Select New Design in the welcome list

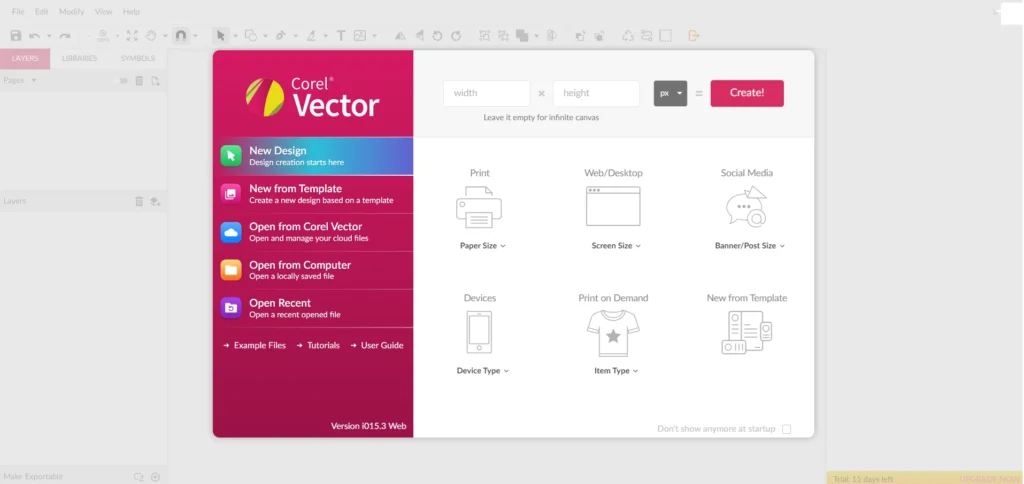pyautogui.click(x=313, y=156)
